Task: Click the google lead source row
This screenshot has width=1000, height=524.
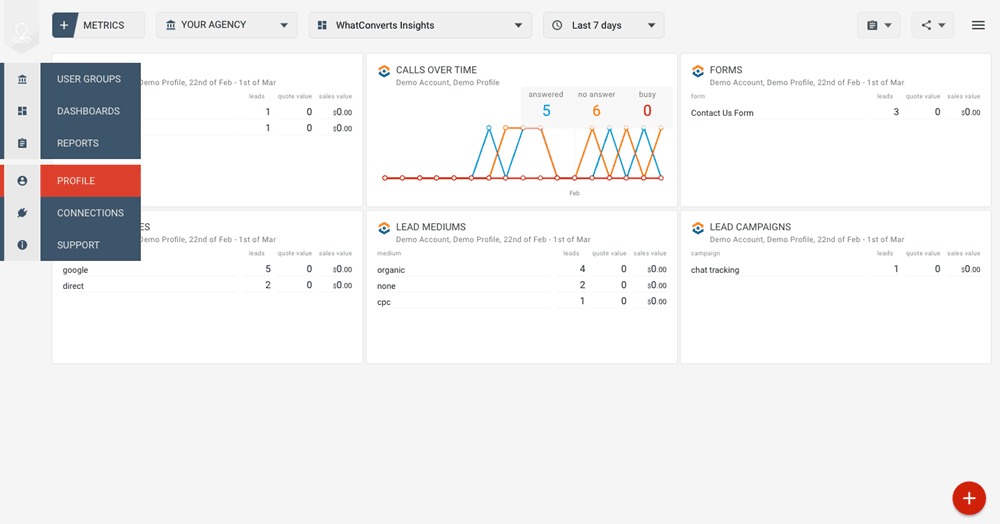Action: click(x=207, y=270)
